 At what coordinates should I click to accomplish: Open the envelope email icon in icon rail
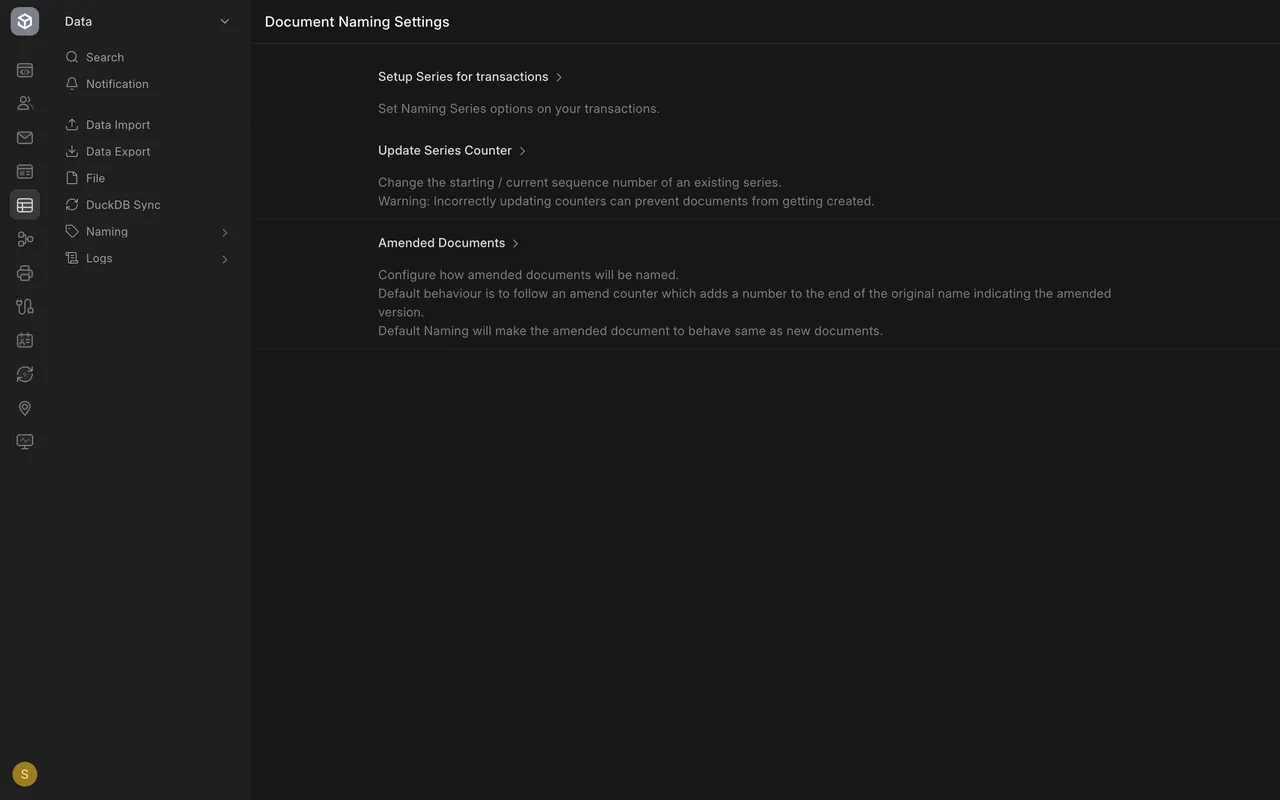(x=25, y=138)
